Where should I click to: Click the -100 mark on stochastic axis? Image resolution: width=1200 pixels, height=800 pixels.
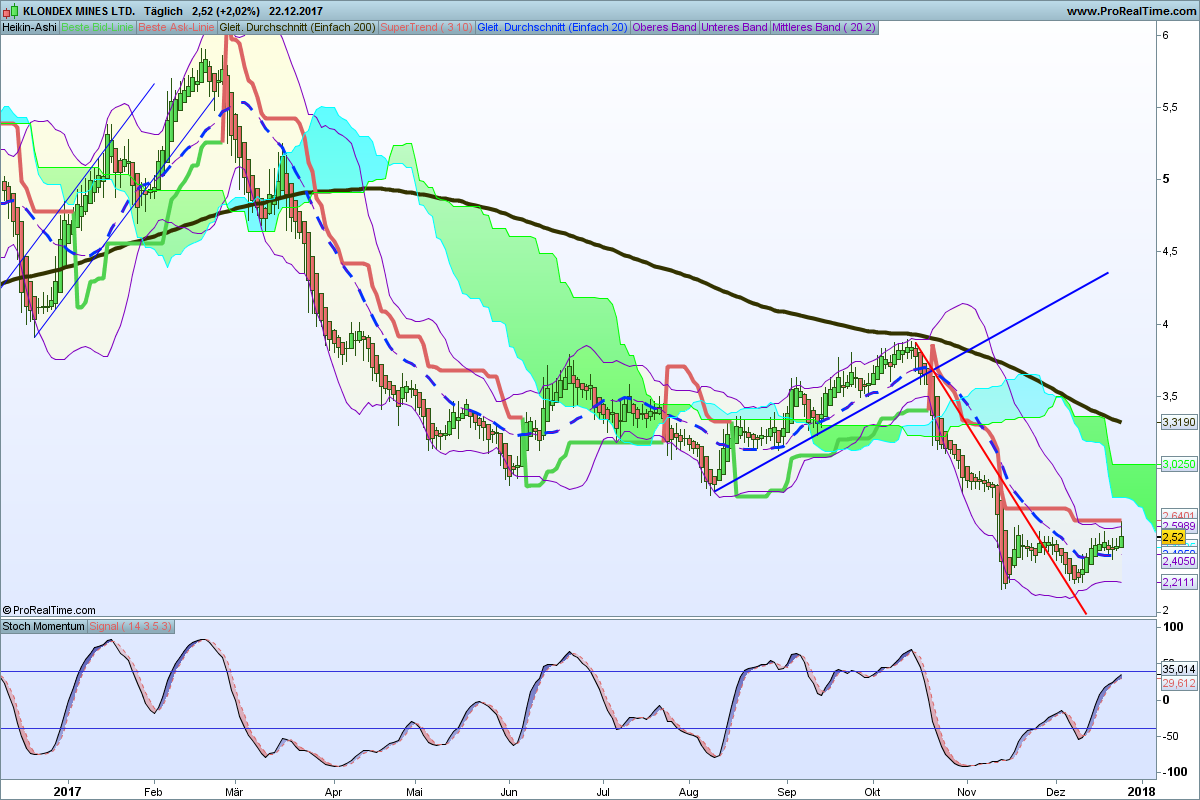coord(1175,771)
